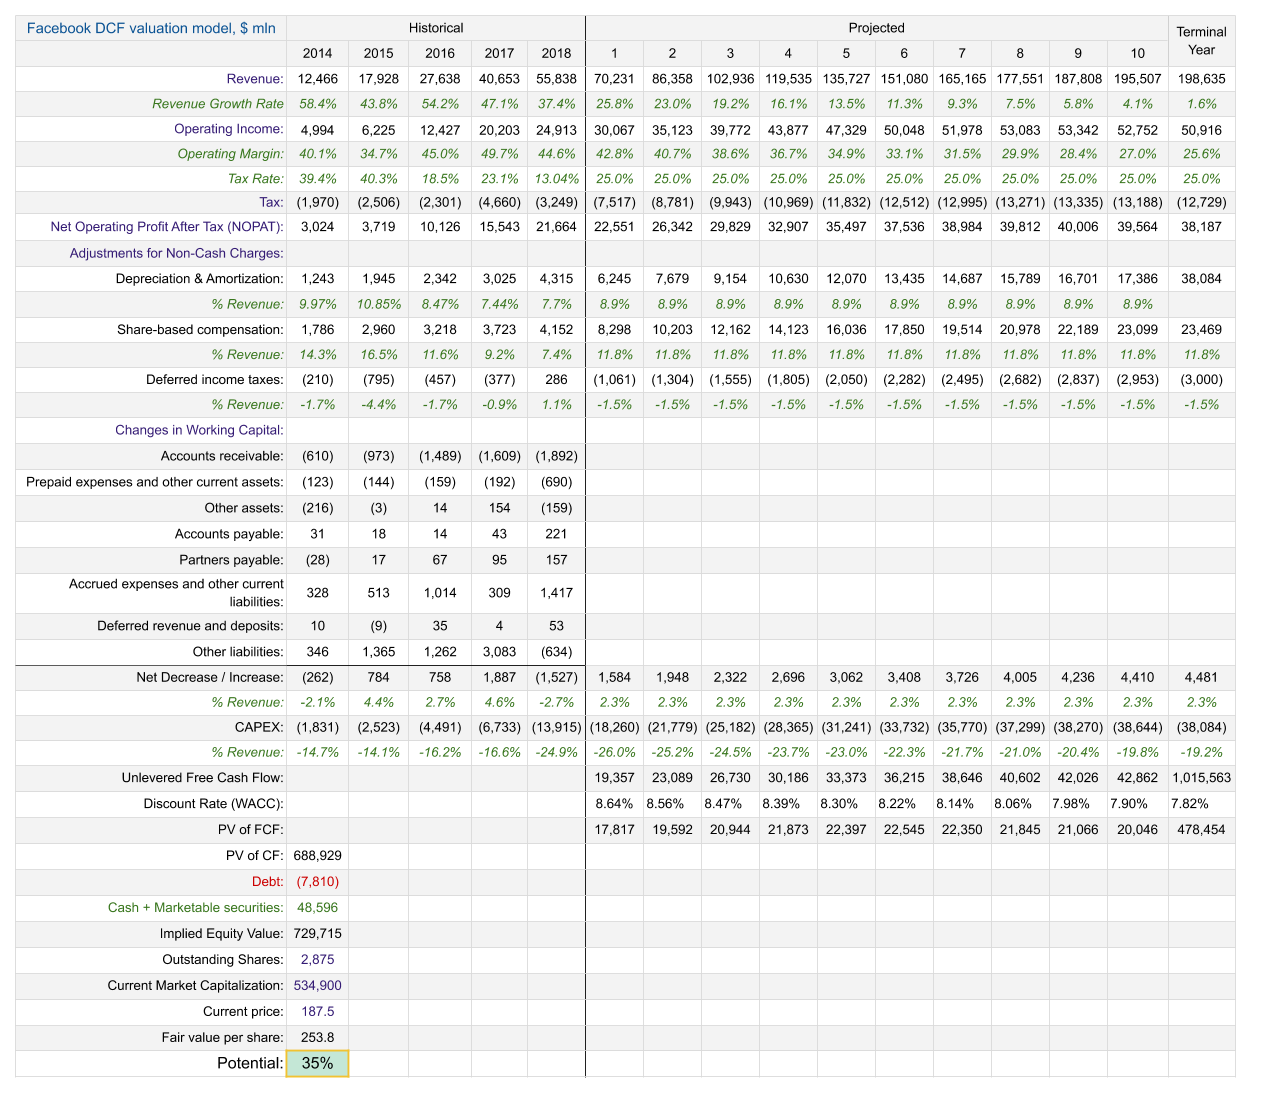1262x1100 pixels.
Task: Select the Facebook DCF valuation model title cell
Action: 151,28
